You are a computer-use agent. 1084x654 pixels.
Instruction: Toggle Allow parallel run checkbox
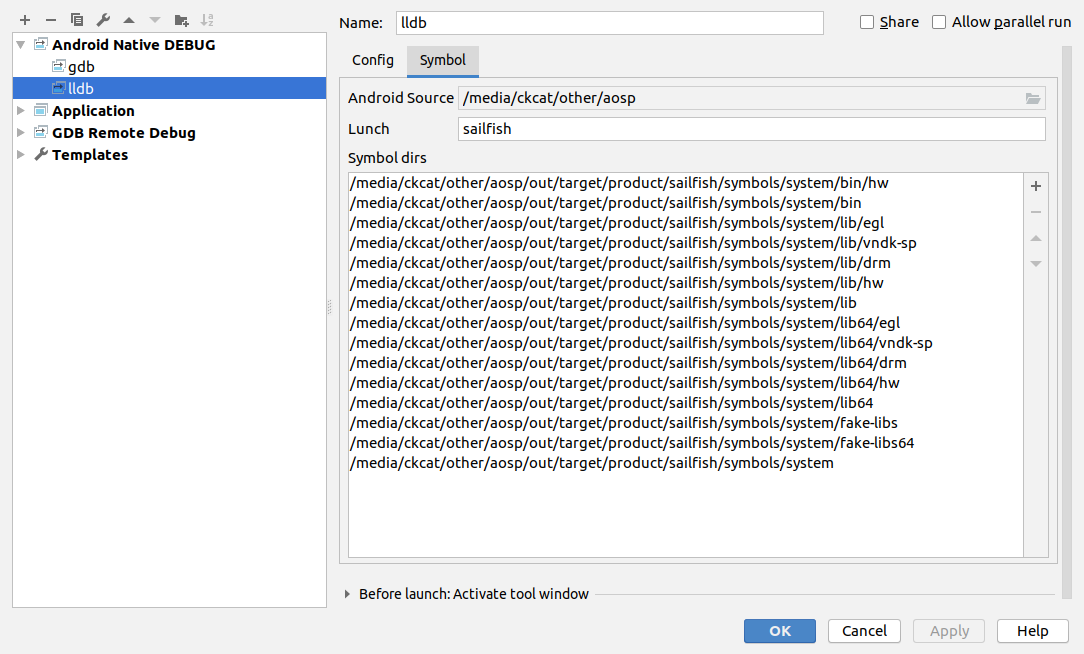coord(939,22)
